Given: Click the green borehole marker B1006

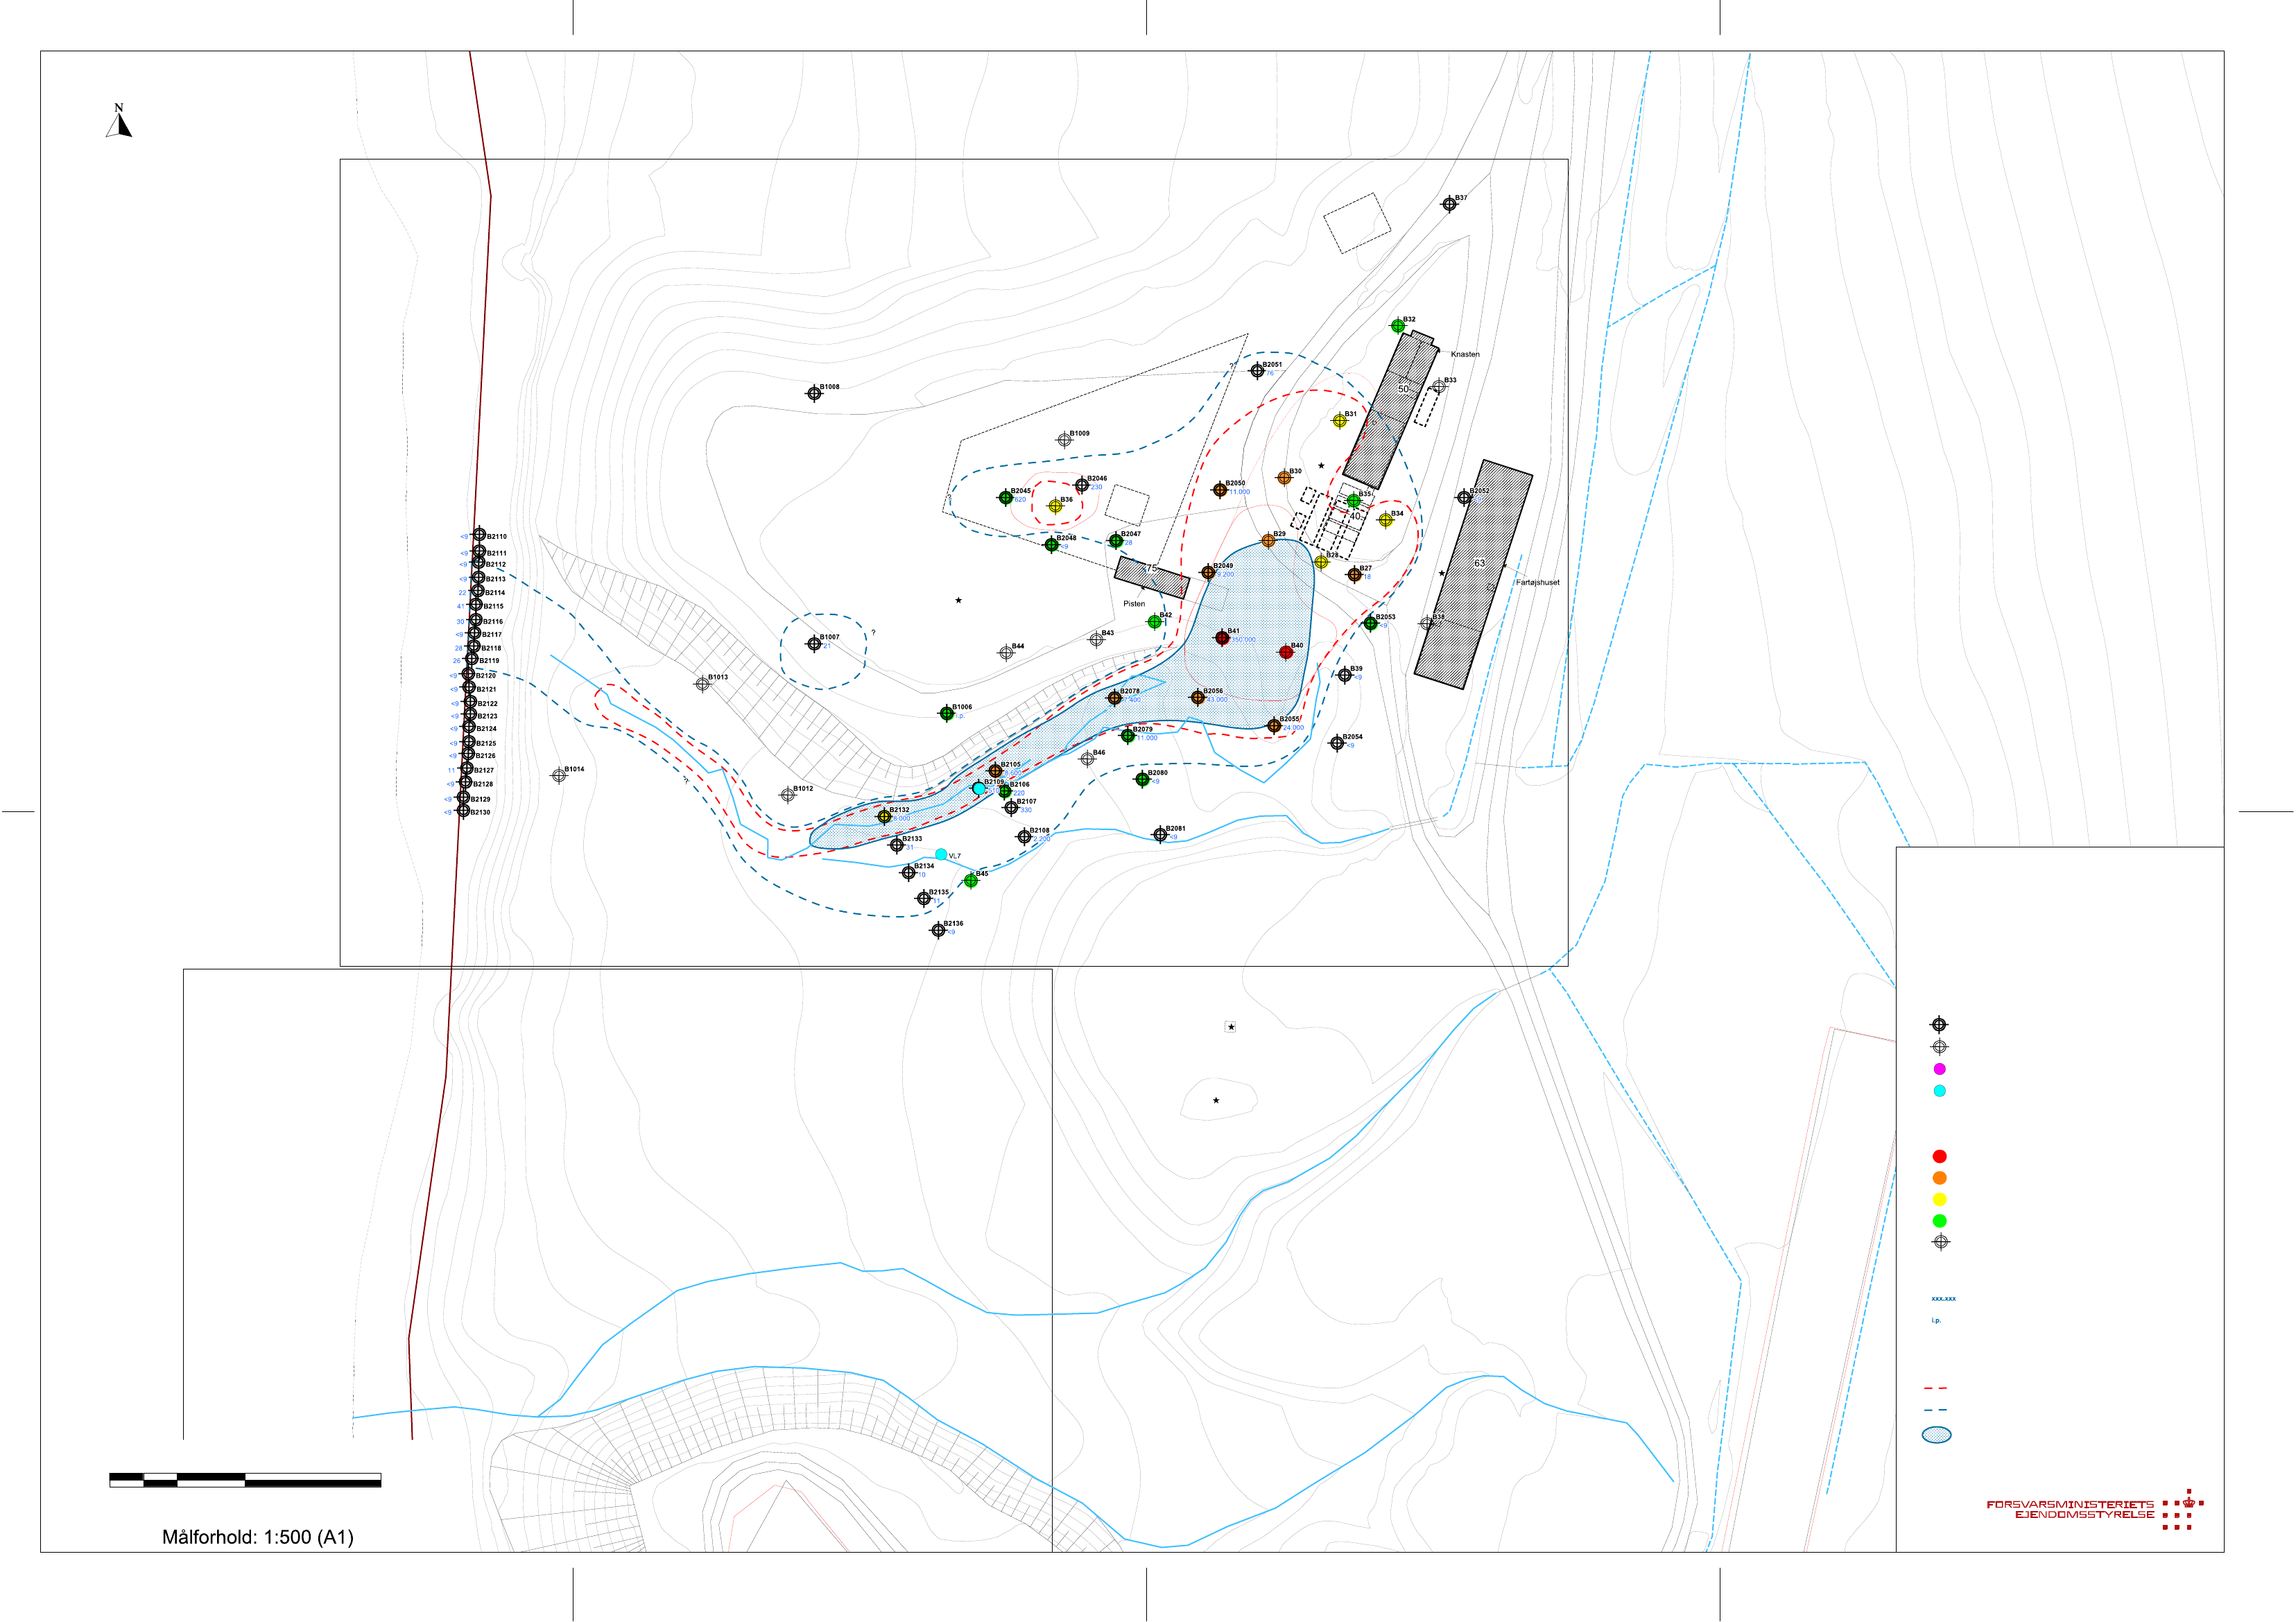Looking at the screenshot, I should pyautogui.click(x=946, y=714).
